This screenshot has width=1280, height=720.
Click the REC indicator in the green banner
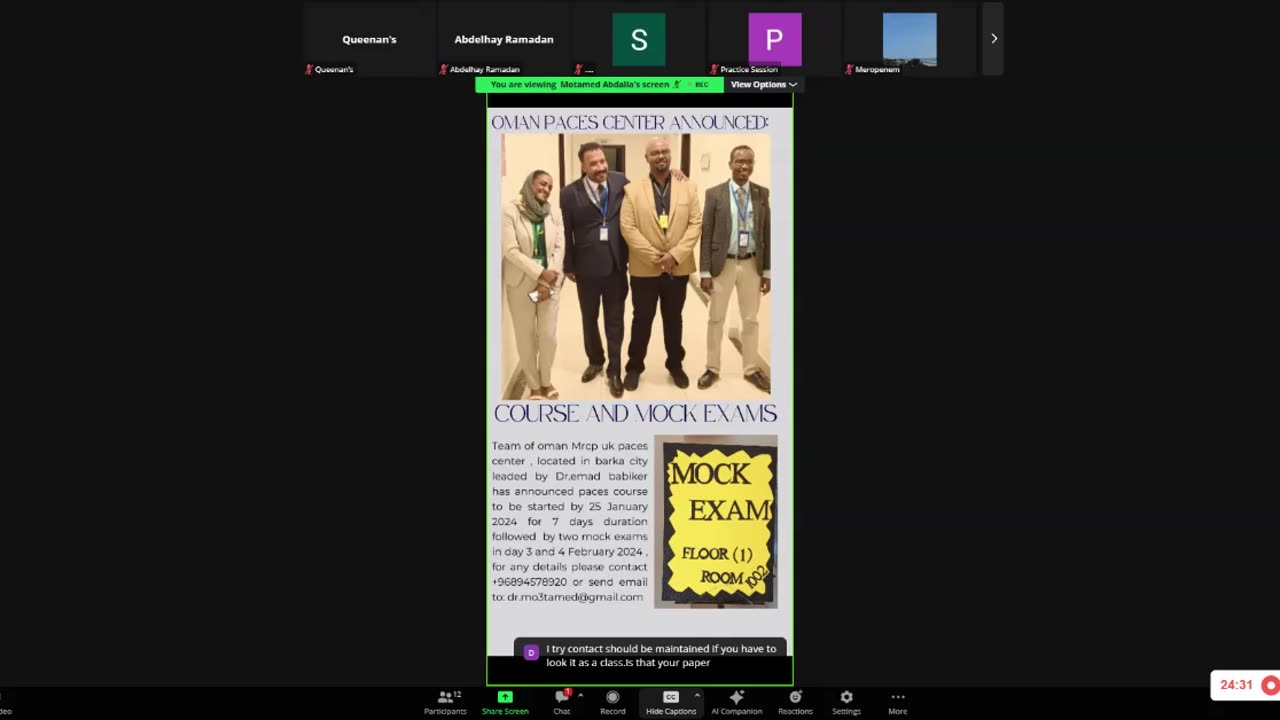[702, 85]
